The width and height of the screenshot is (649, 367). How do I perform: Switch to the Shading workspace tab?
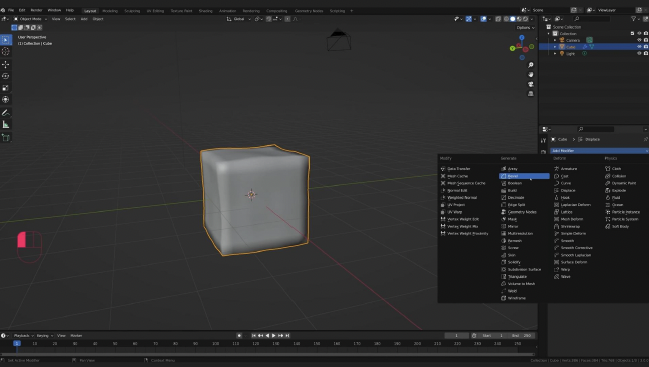tap(206, 11)
